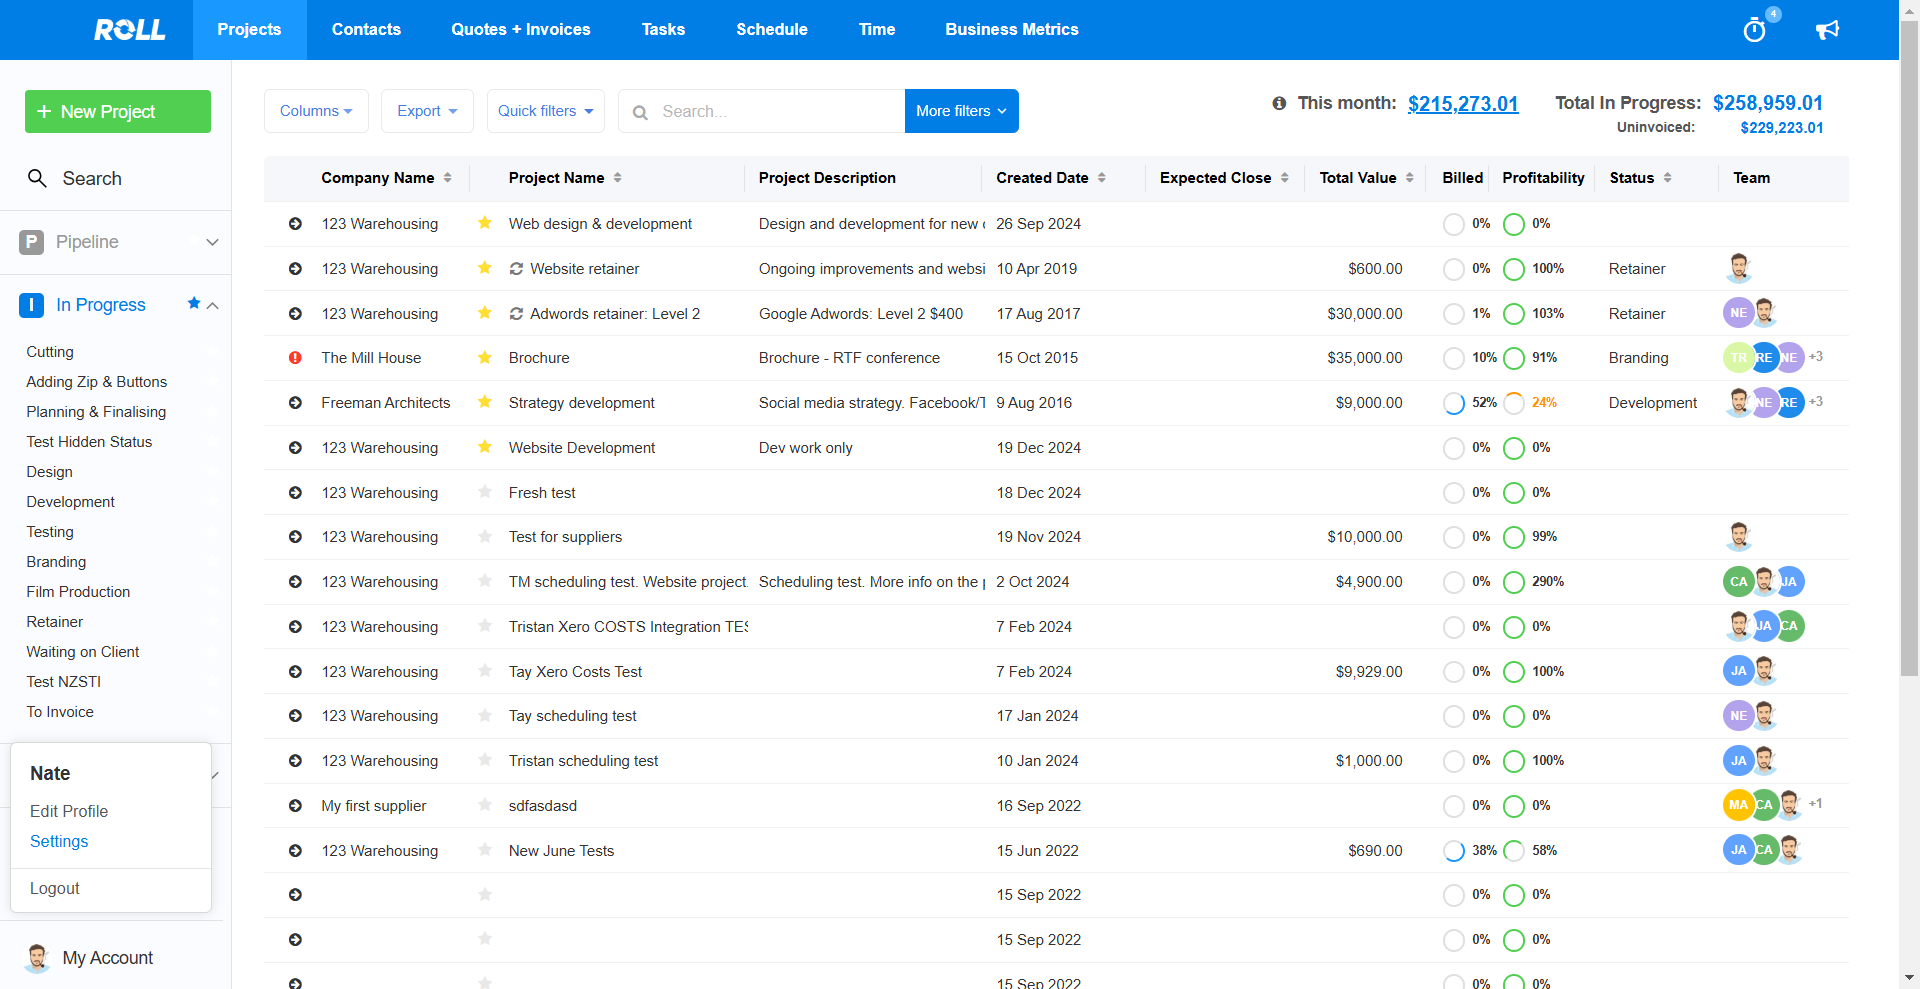Viewport: 1920px width, 989px height.
Task: Open the This month $215,273.01 link
Action: [x=1462, y=104]
